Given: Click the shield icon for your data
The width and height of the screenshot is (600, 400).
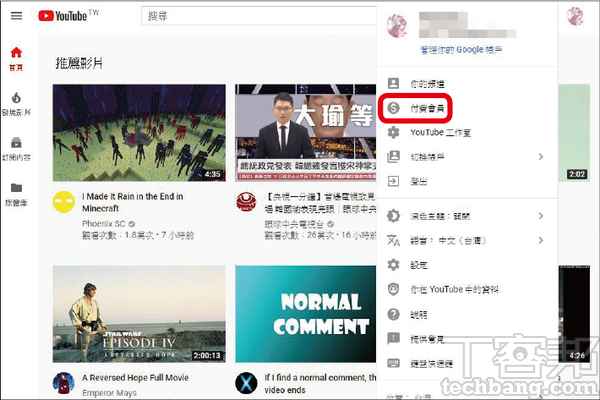Looking at the screenshot, I should 393,289.
